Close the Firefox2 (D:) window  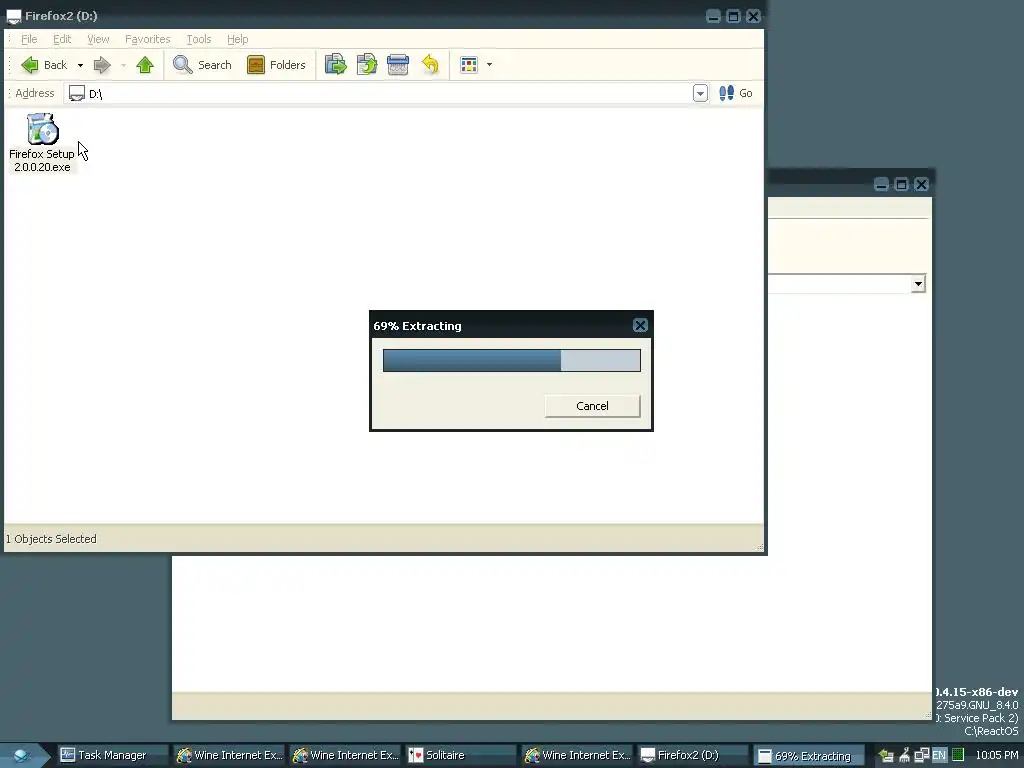(x=753, y=16)
